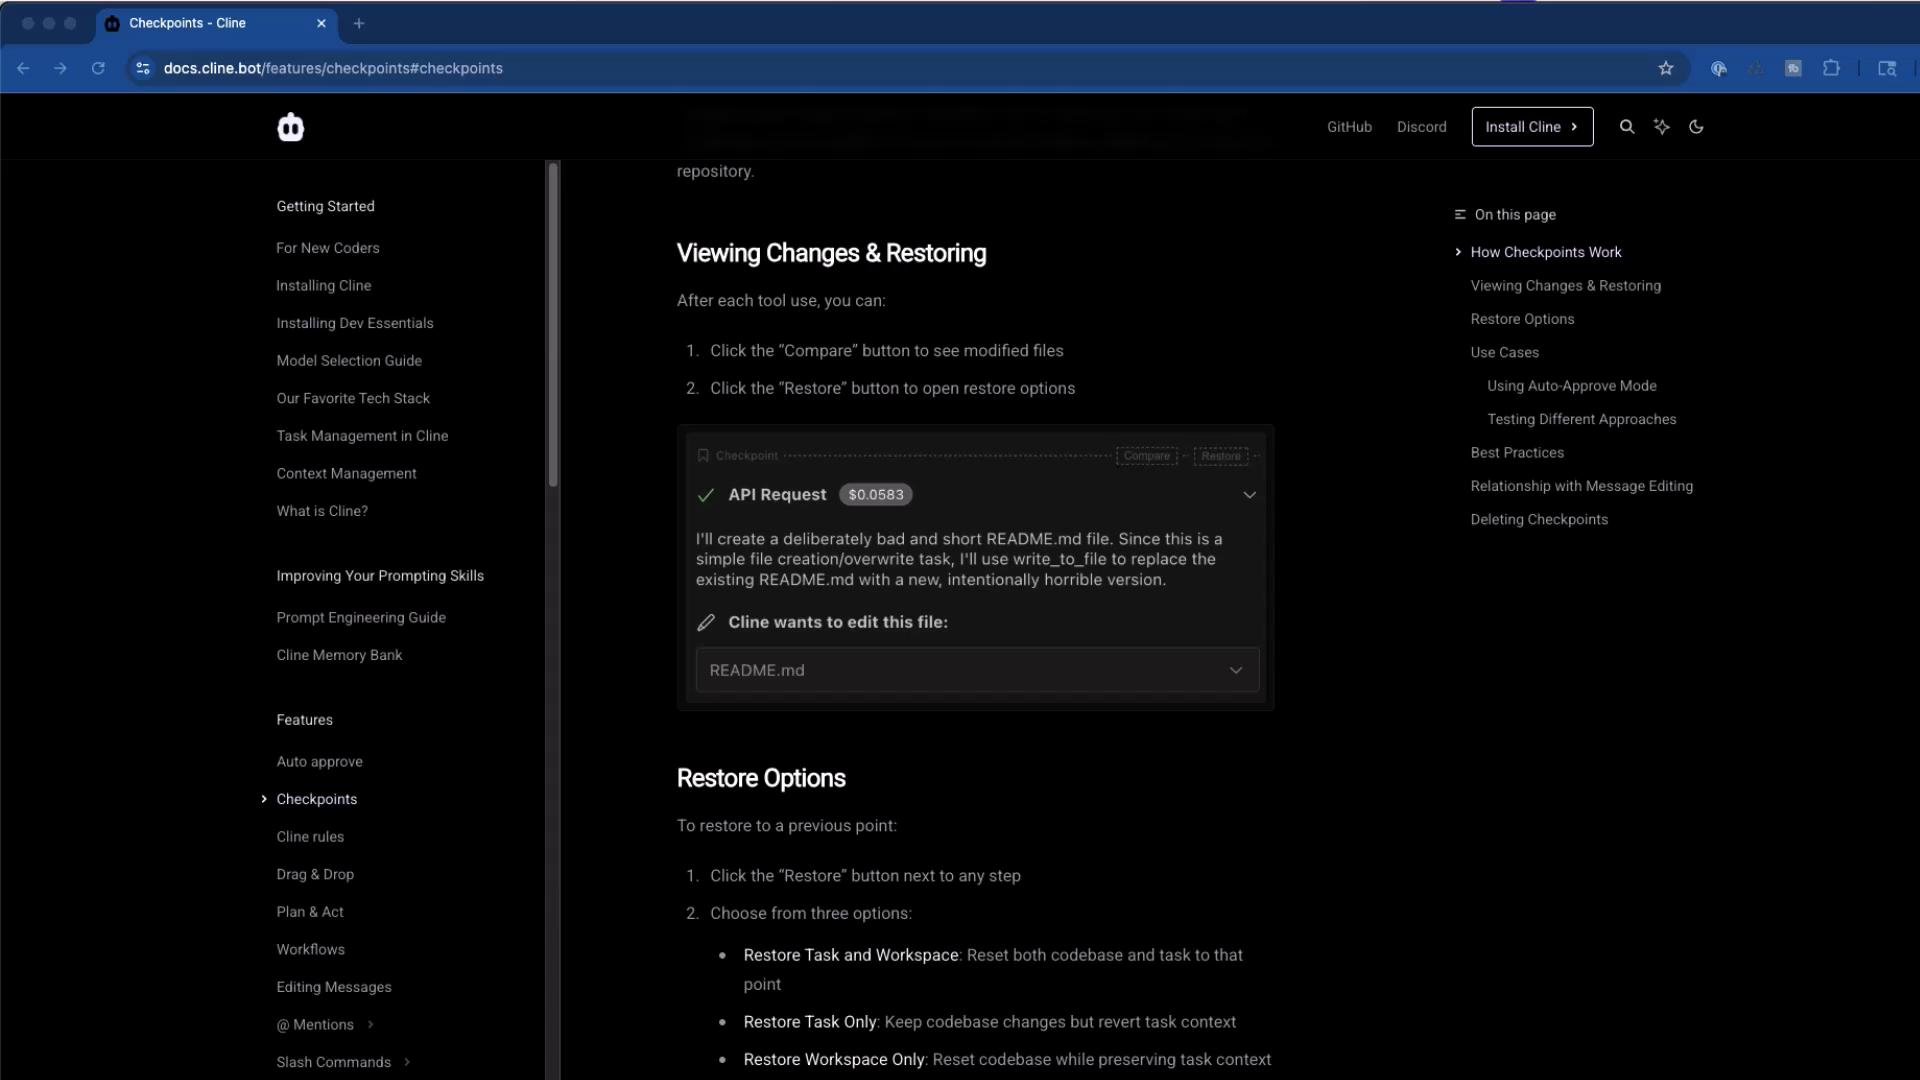Open Auto approve page
The width and height of the screenshot is (1920, 1080).
tap(319, 762)
